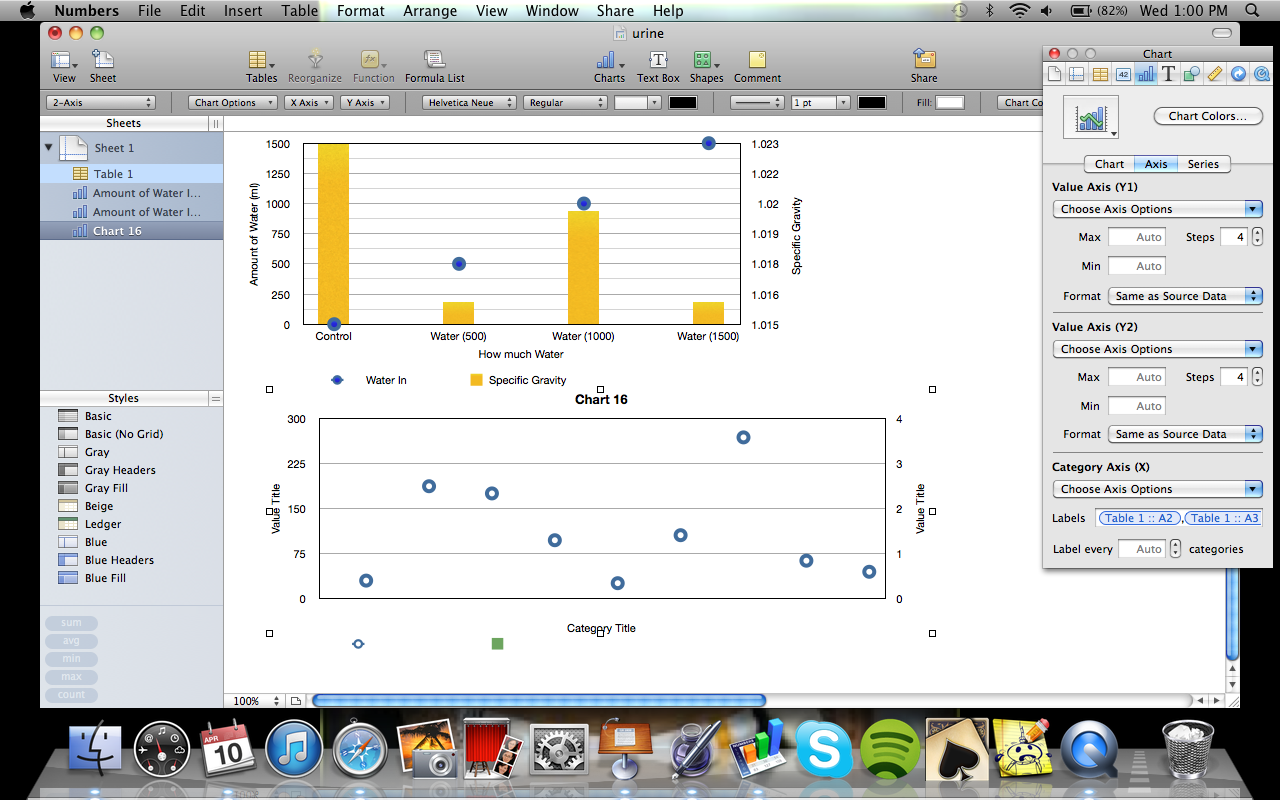The width and height of the screenshot is (1280, 800).
Task: Open the Format (42) inspector tab
Action: pyautogui.click(x=1122, y=73)
